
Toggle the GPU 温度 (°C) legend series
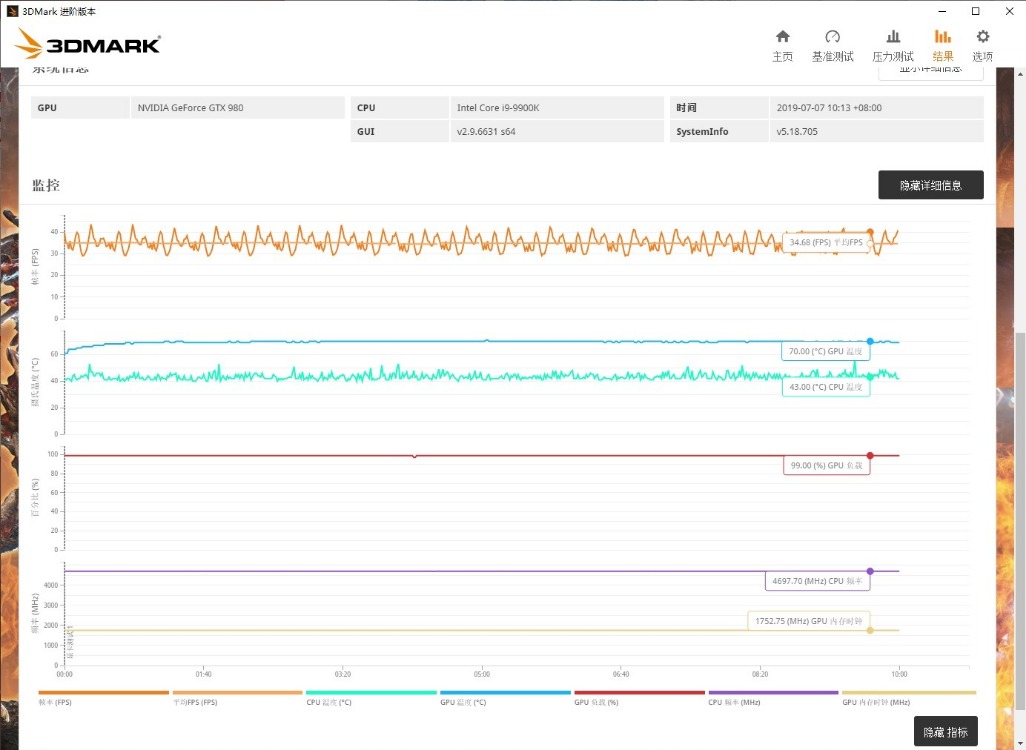pos(505,698)
